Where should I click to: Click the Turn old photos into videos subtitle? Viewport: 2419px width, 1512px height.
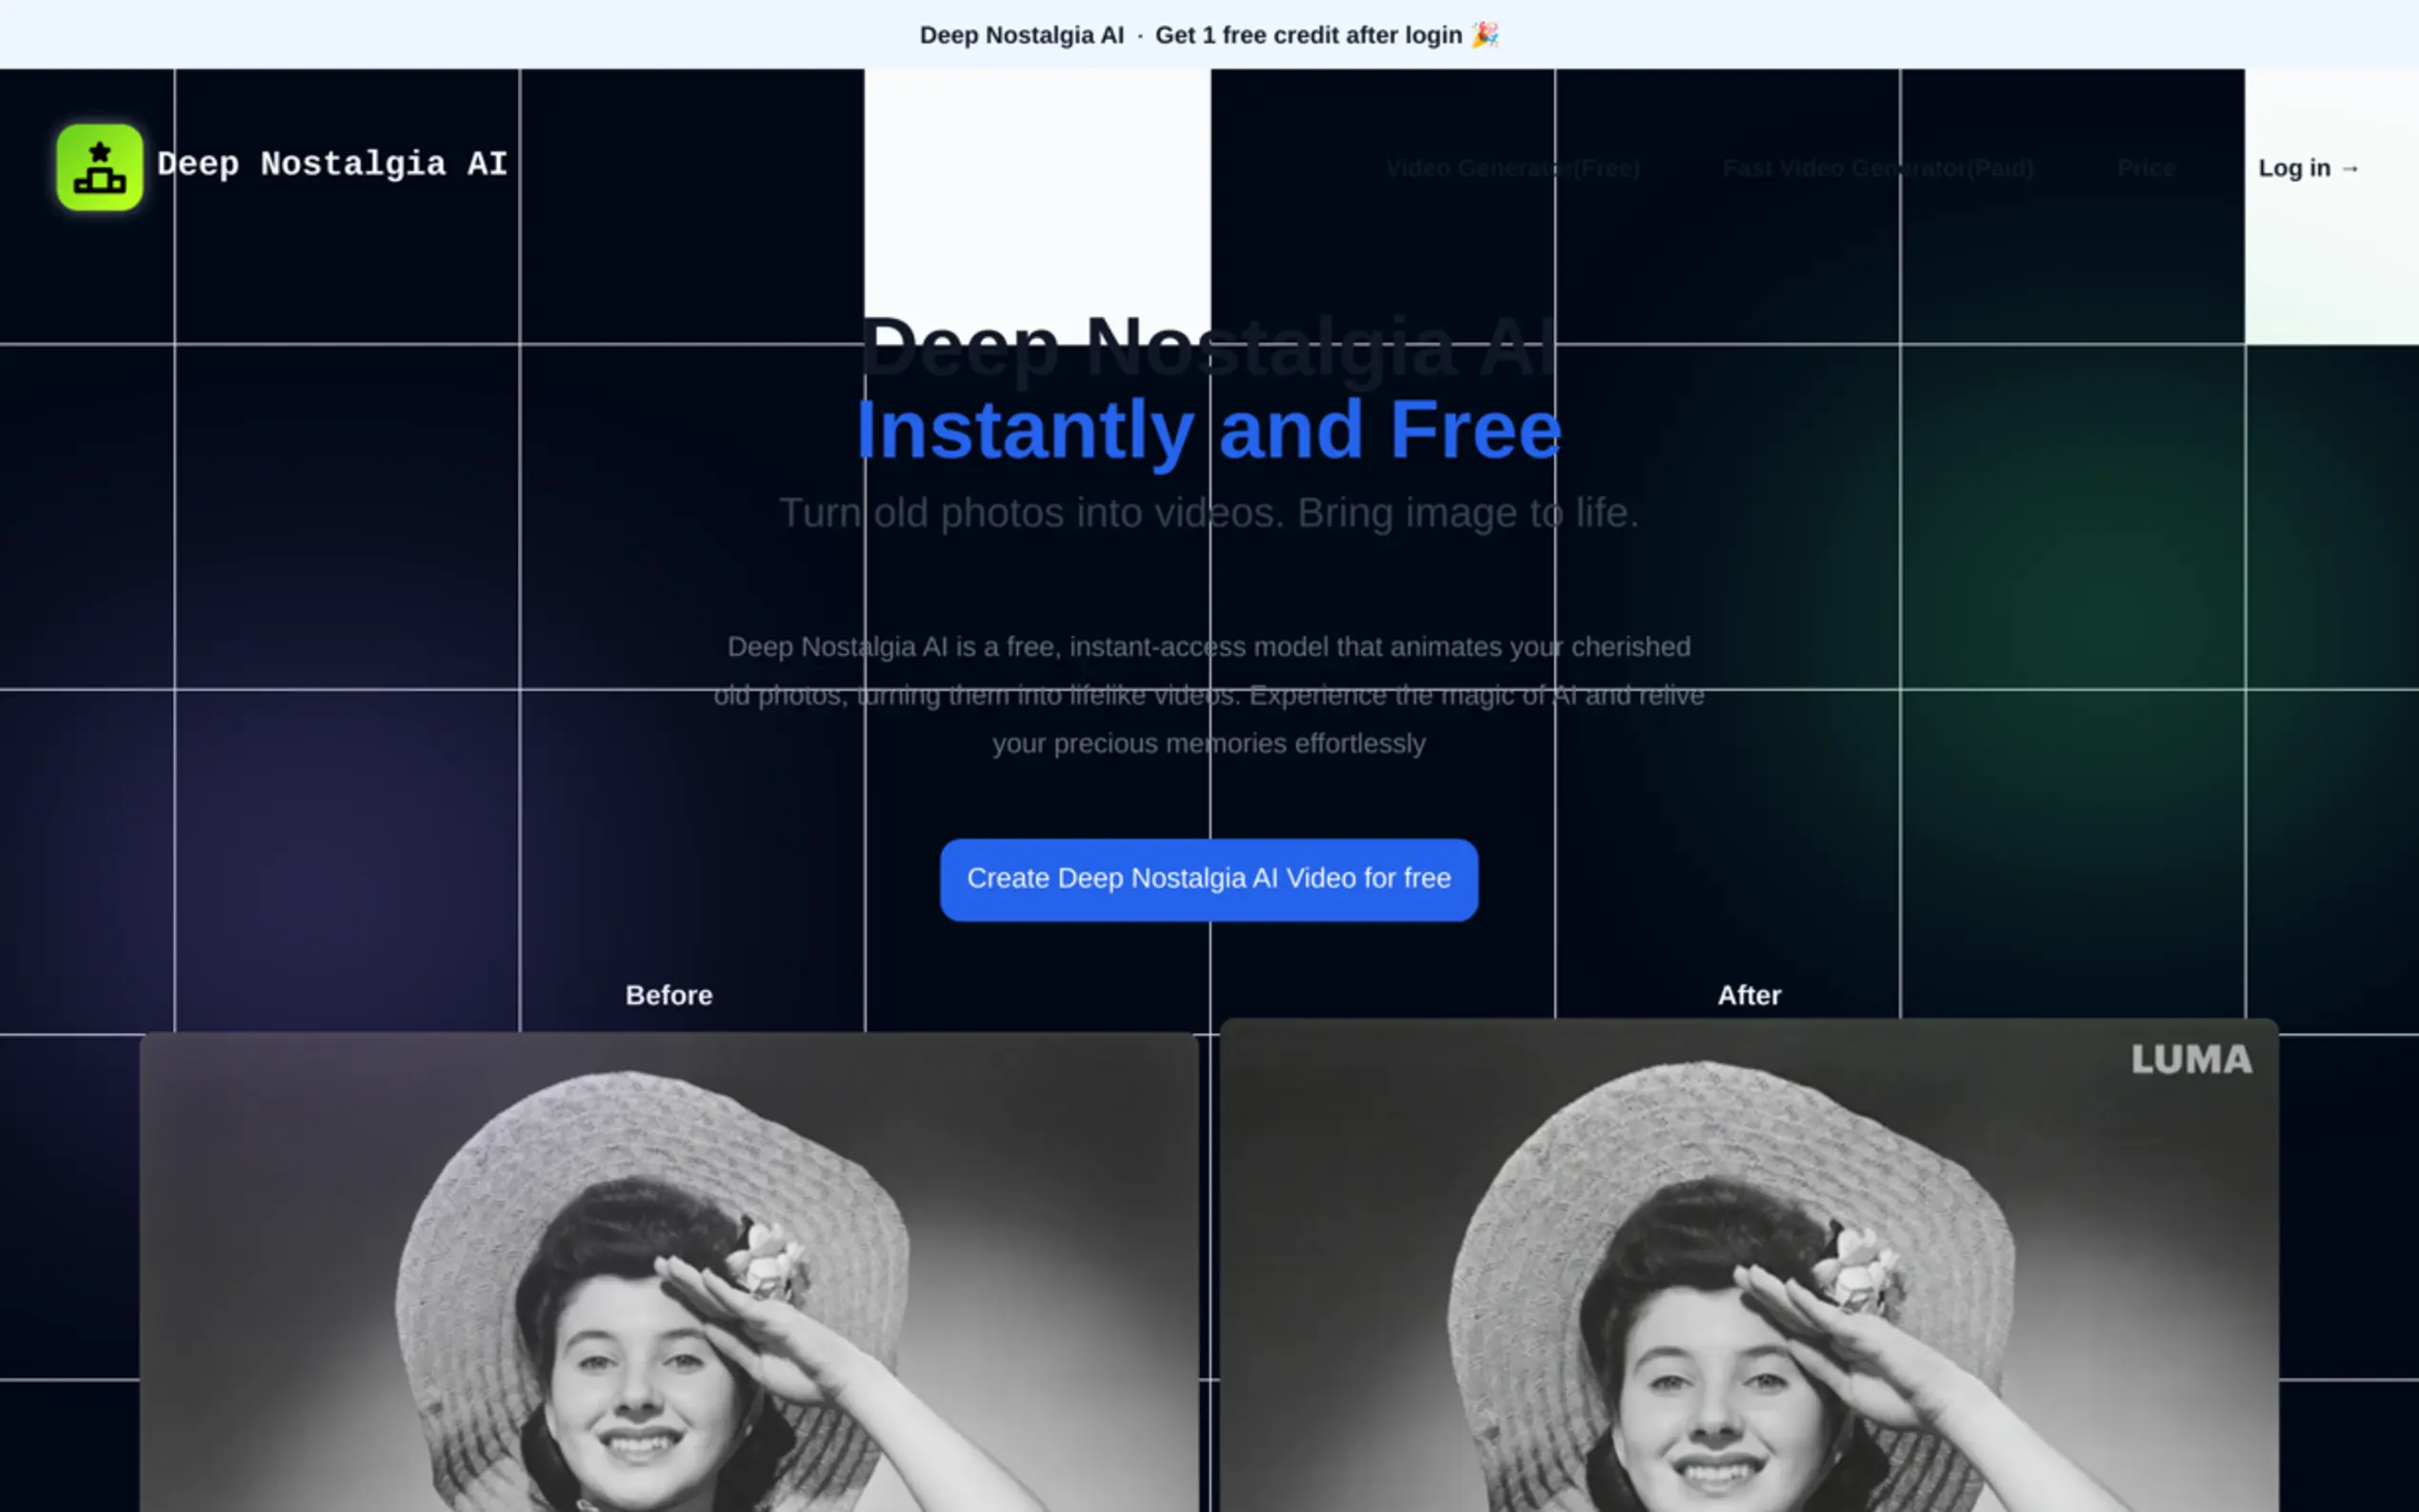(x=1208, y=513)
